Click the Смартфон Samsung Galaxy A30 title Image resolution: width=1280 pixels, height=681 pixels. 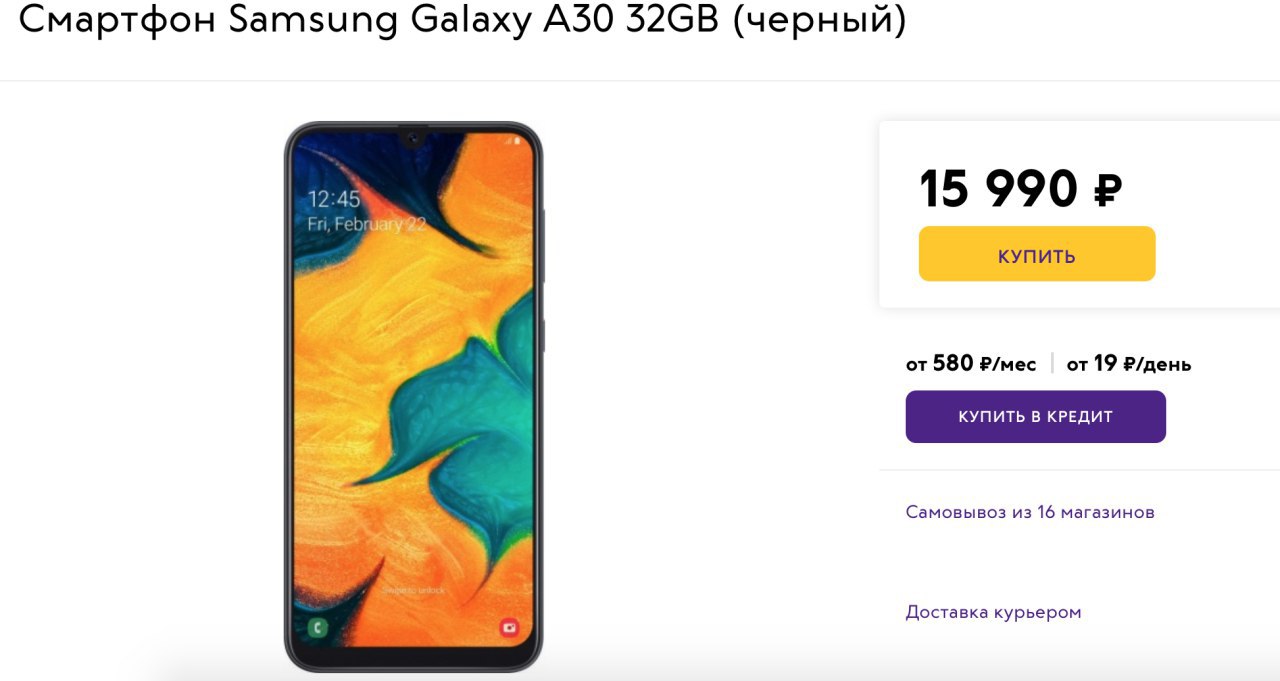point(368,20)
